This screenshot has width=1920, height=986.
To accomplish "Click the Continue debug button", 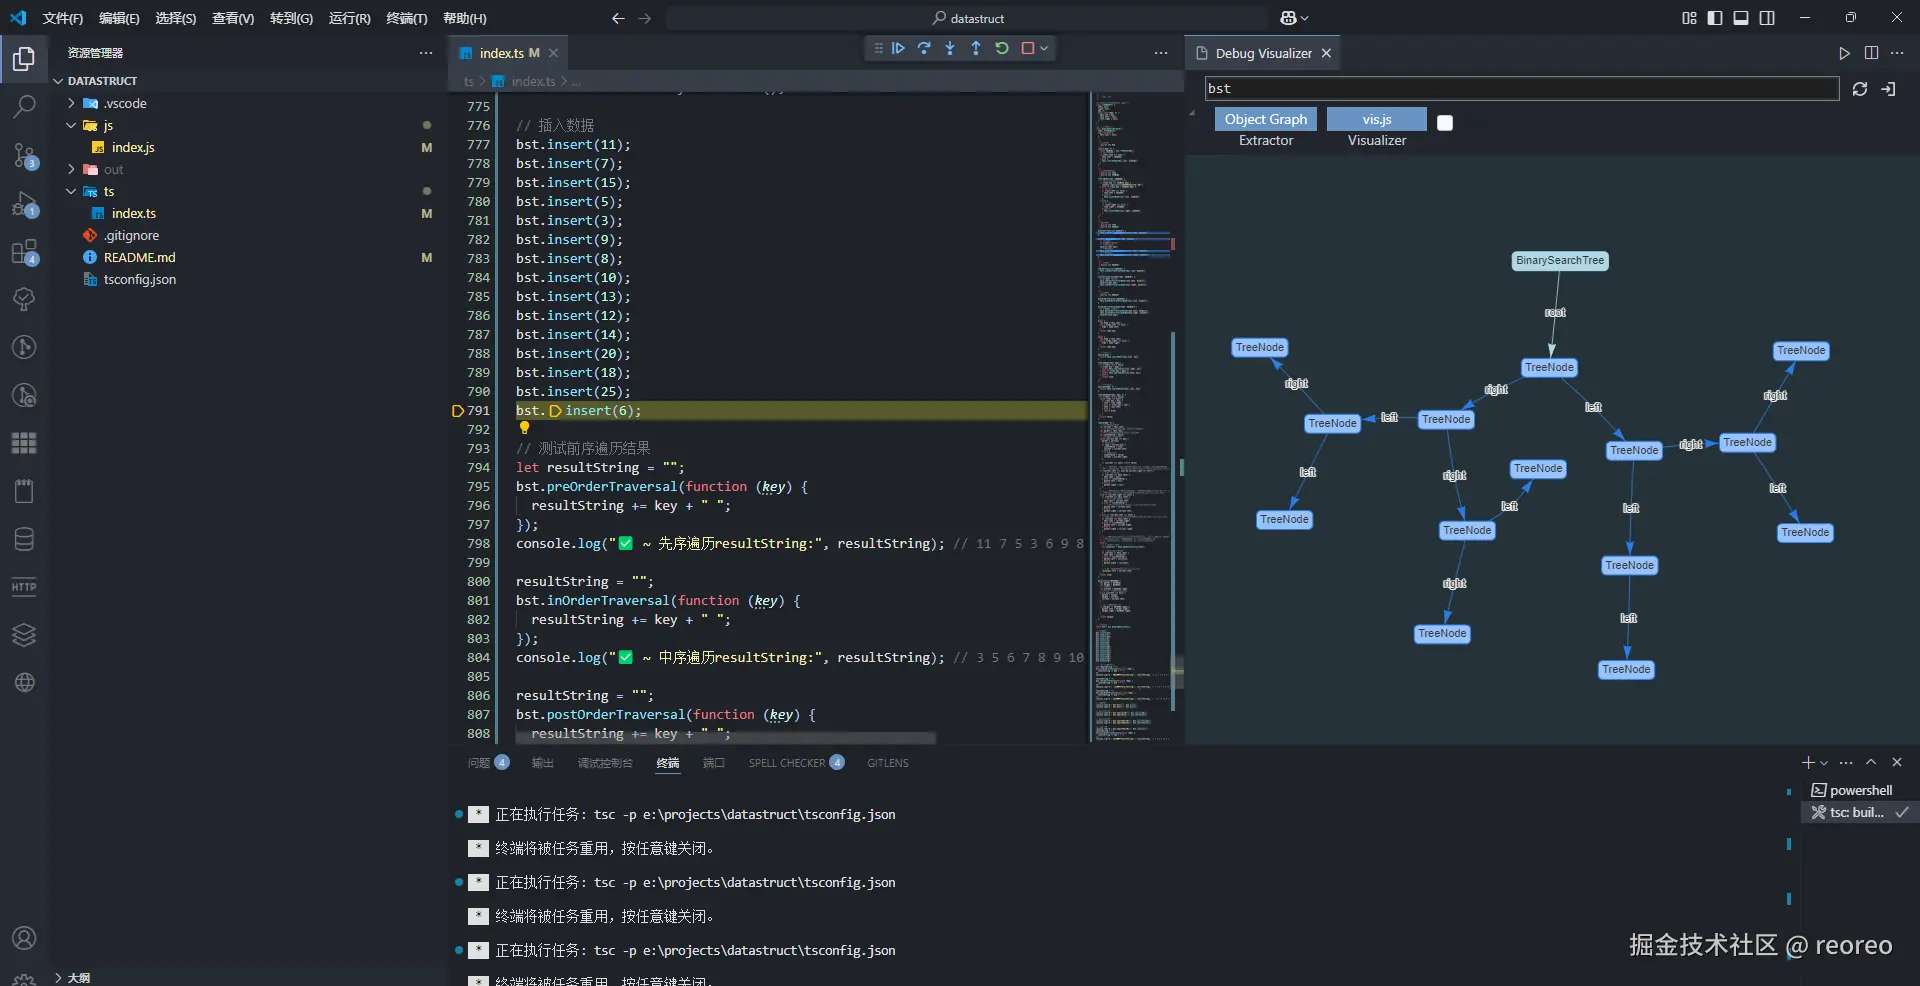I will (898, 48).
